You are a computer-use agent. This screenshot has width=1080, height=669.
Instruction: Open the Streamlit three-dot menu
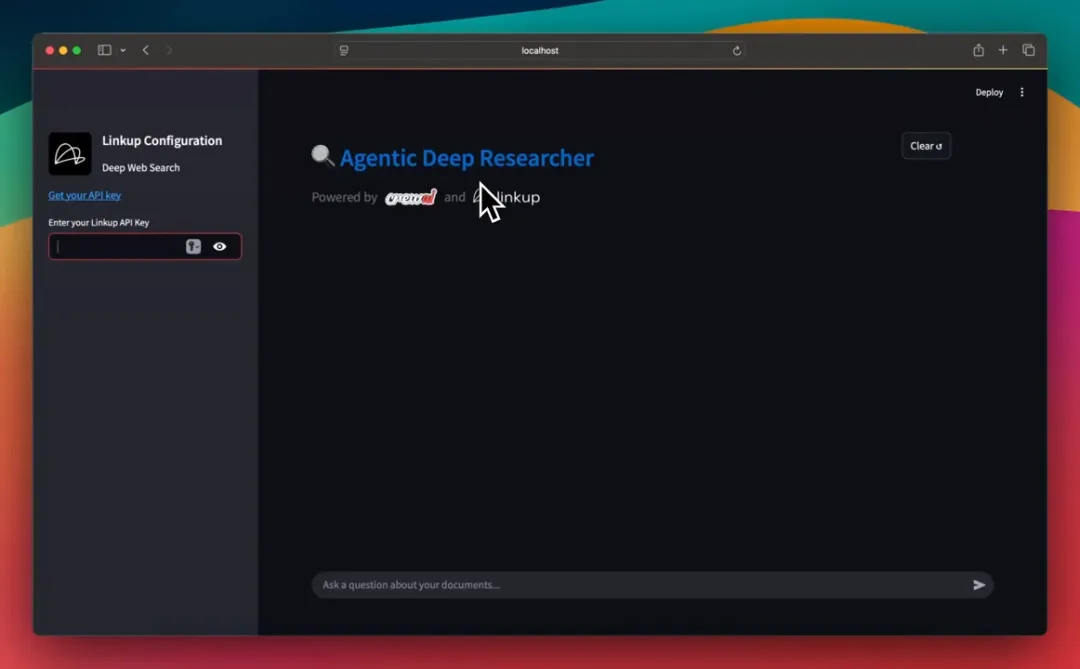[x=1022, y=92]
